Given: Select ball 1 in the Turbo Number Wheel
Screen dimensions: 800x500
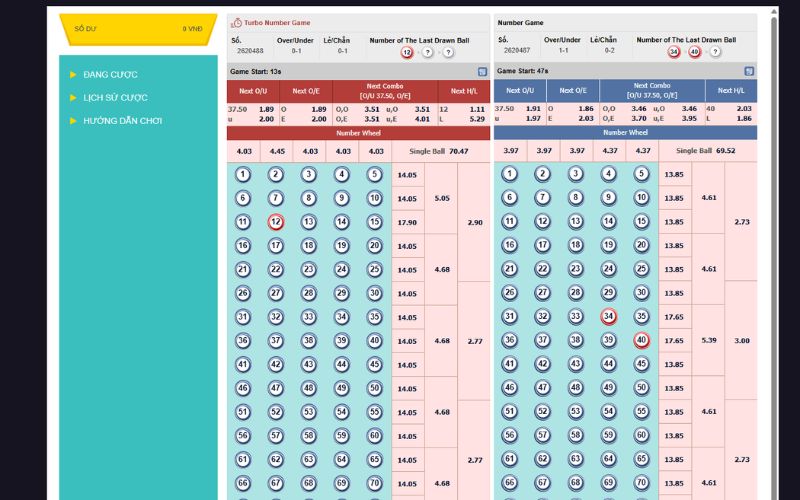Looking at the screenshot, I should click(243, 174).
